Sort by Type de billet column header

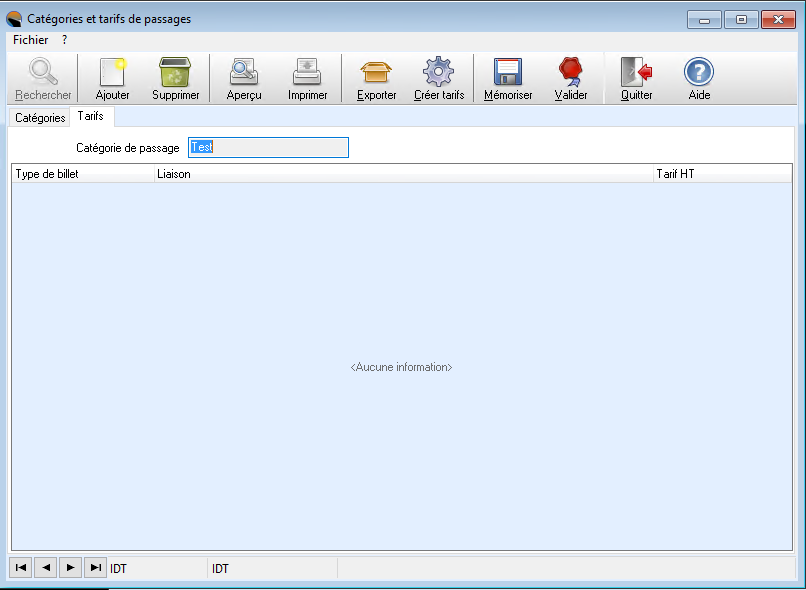tap(82, 174)
